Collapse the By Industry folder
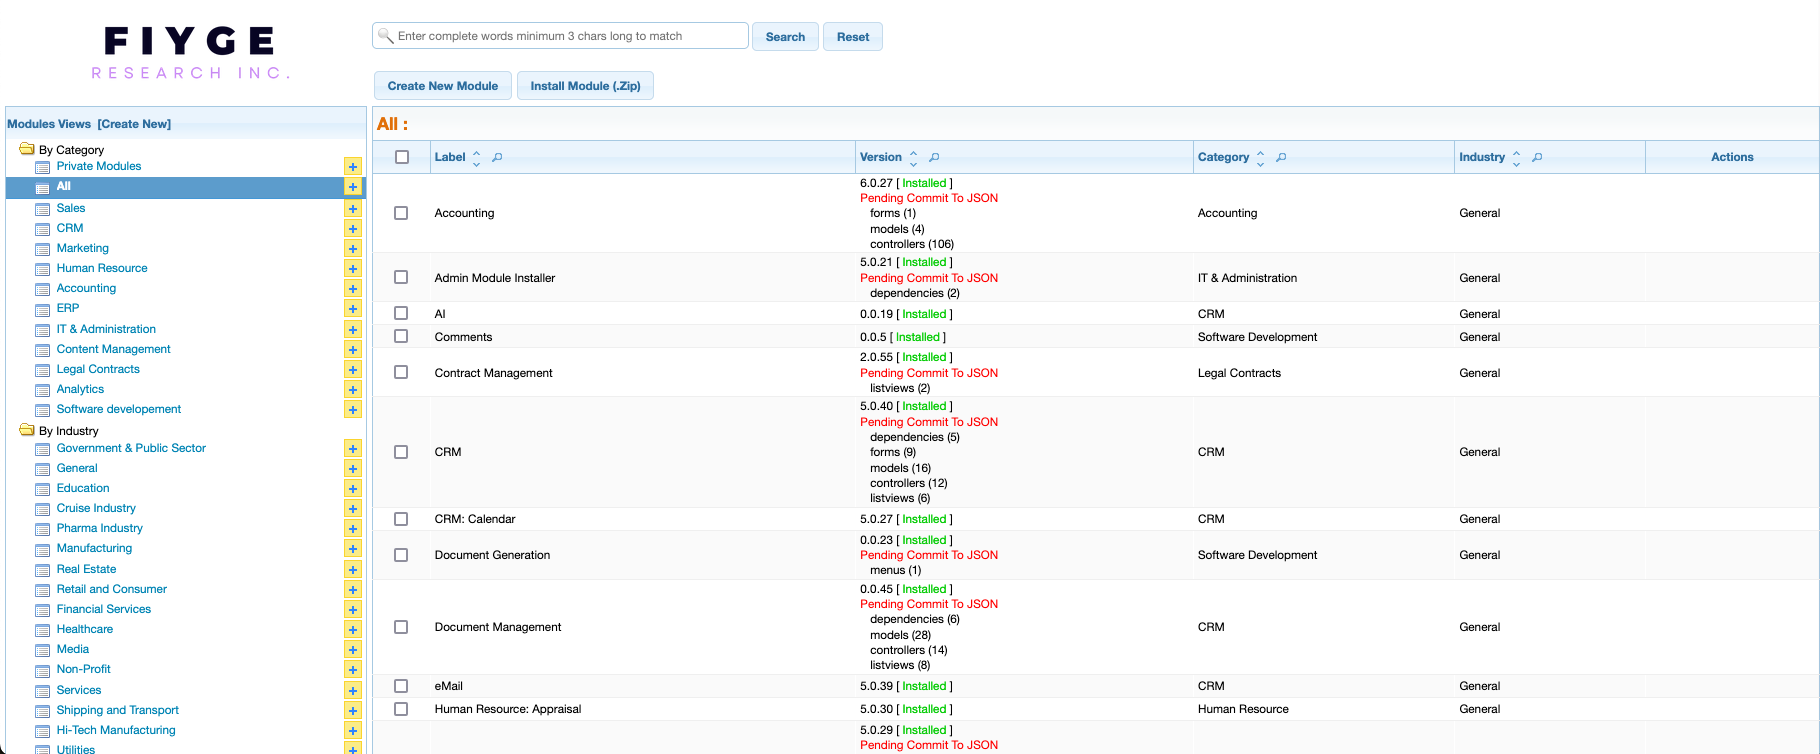1820x754 pixels. point(27,430)
